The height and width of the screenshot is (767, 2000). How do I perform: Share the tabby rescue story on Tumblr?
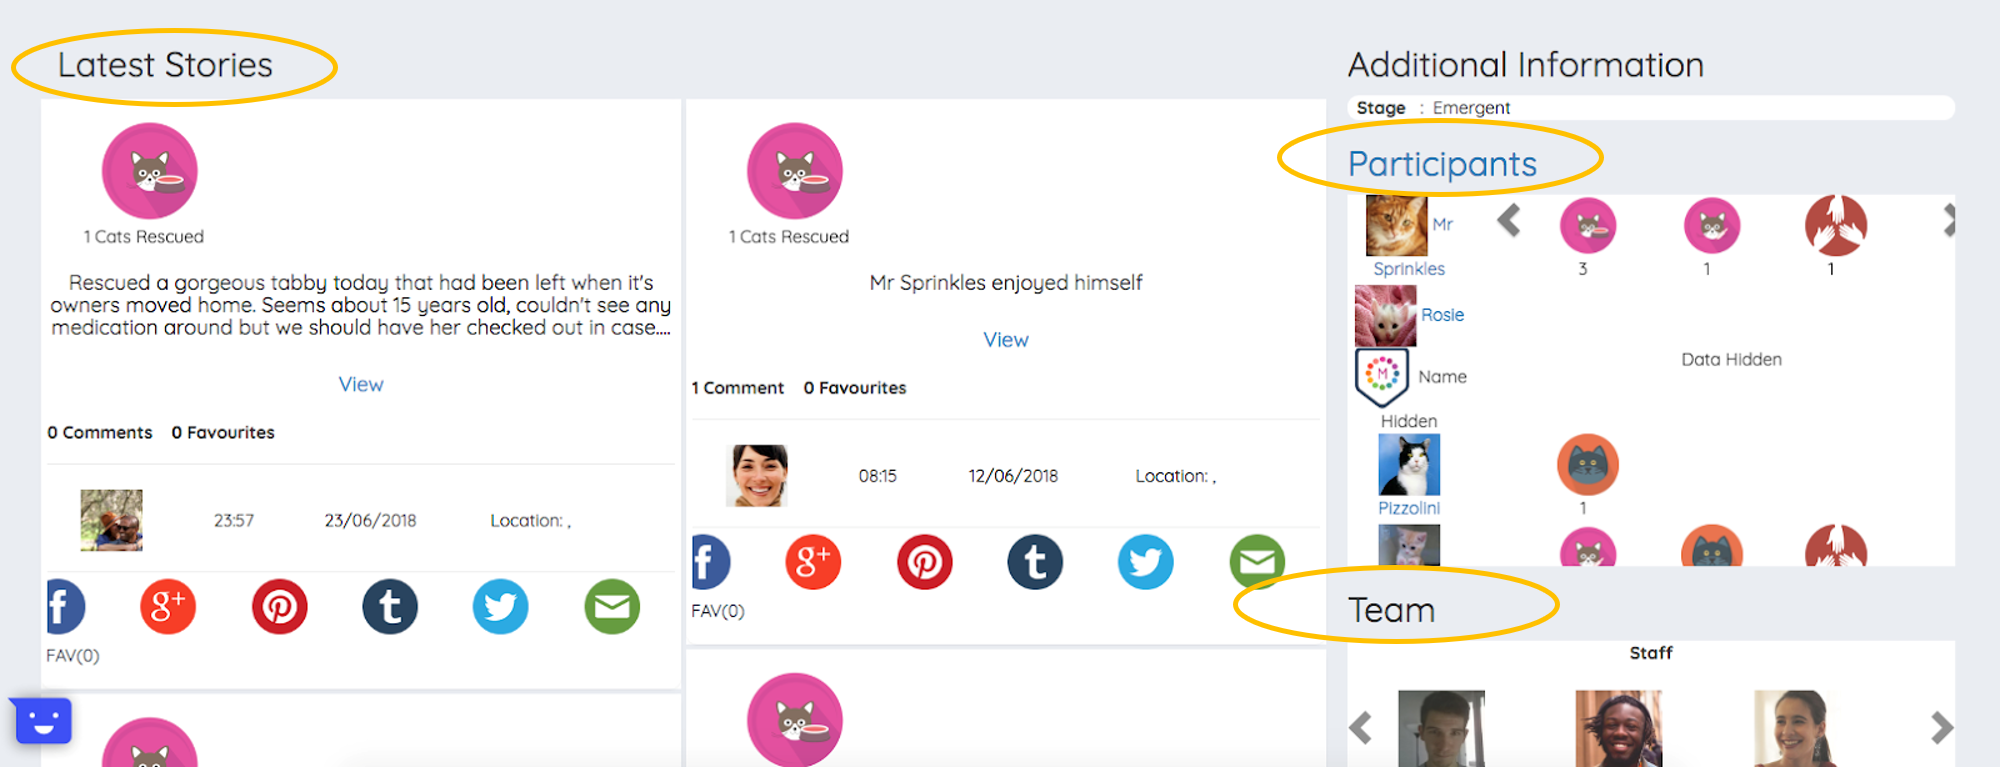[x=390, y=607]
